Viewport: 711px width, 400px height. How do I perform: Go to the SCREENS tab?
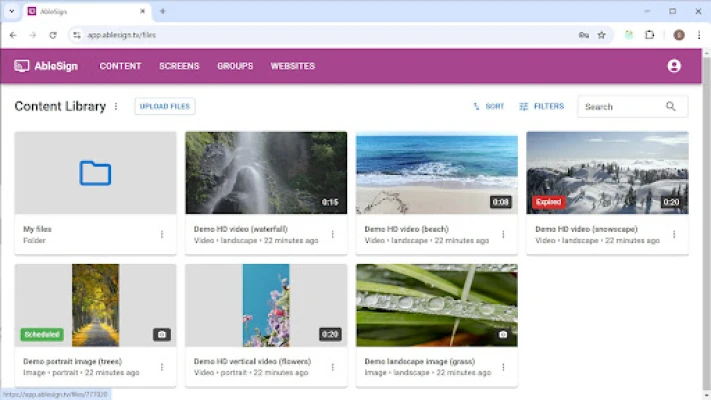[179, 66]
